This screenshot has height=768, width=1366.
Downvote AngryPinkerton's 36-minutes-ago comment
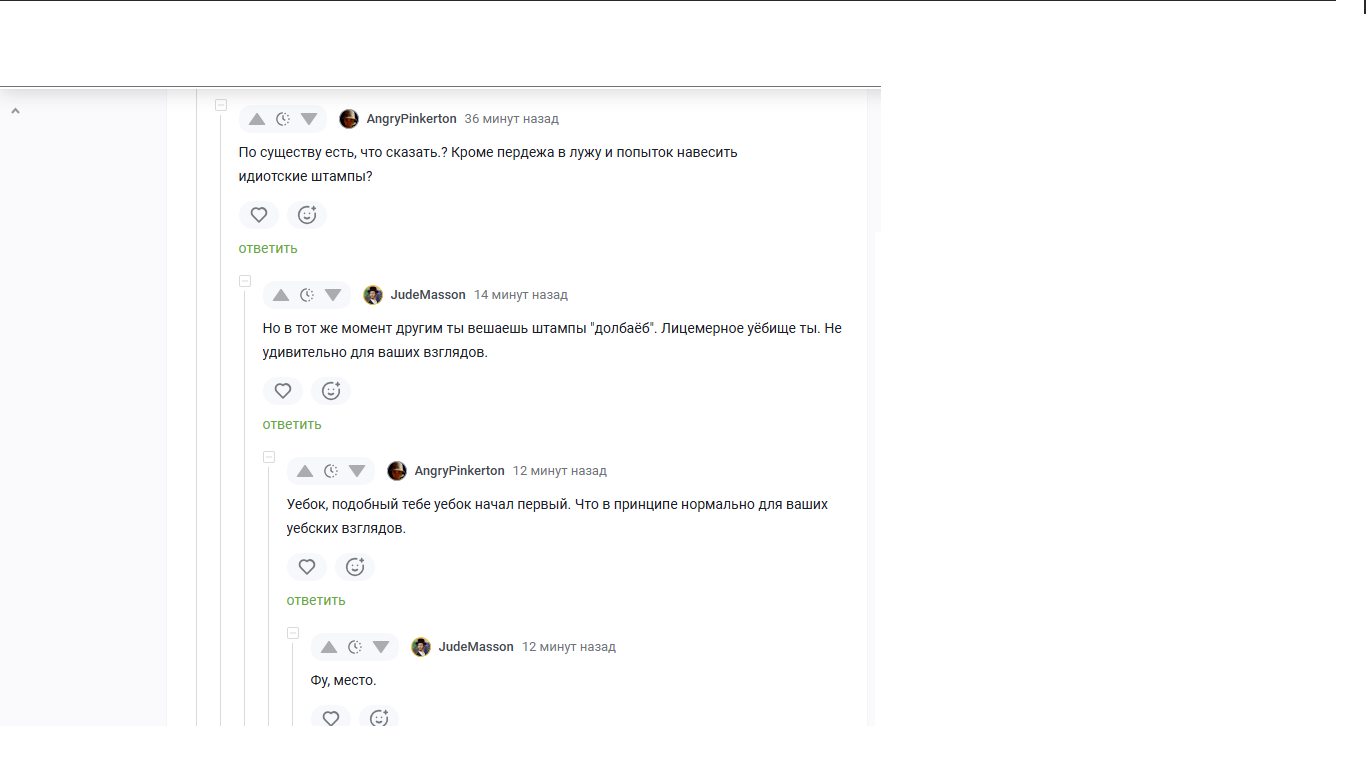pyautogui.click(x=309, y=119)
